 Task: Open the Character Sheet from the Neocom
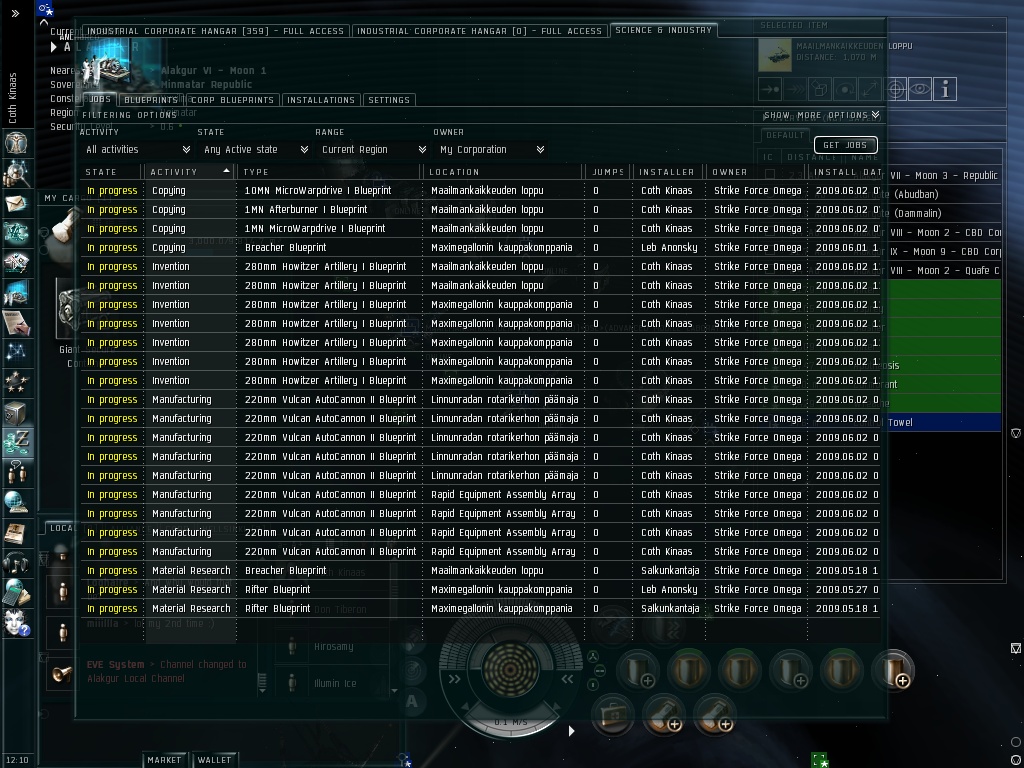16,143
